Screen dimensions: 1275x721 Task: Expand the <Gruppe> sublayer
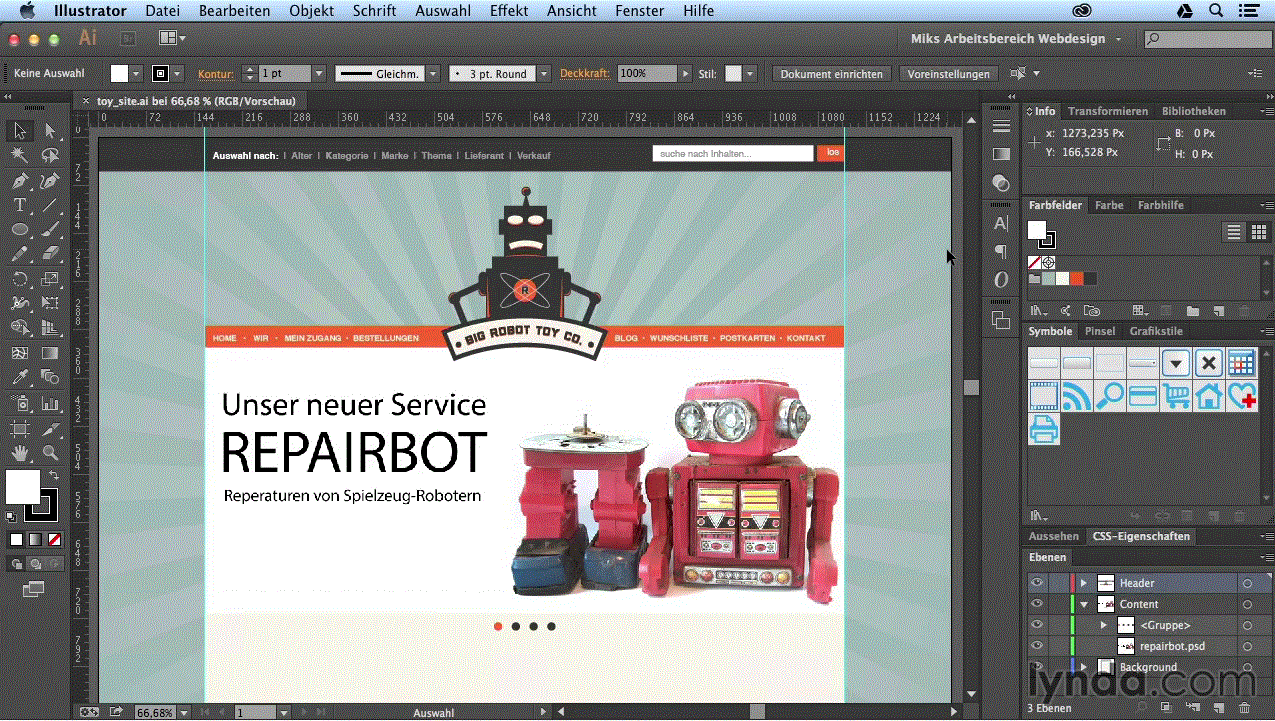[x=1104, y=625]
